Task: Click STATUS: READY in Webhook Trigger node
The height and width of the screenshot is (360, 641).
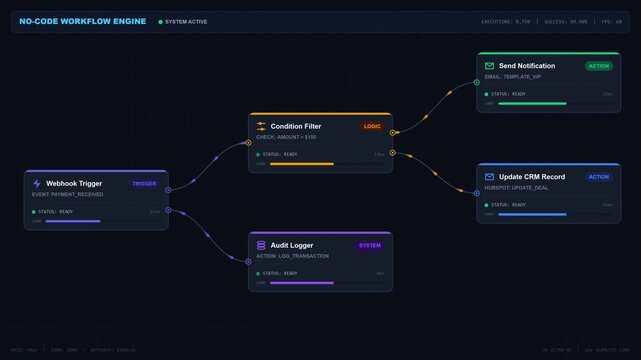Action: [x=56, y=212]
